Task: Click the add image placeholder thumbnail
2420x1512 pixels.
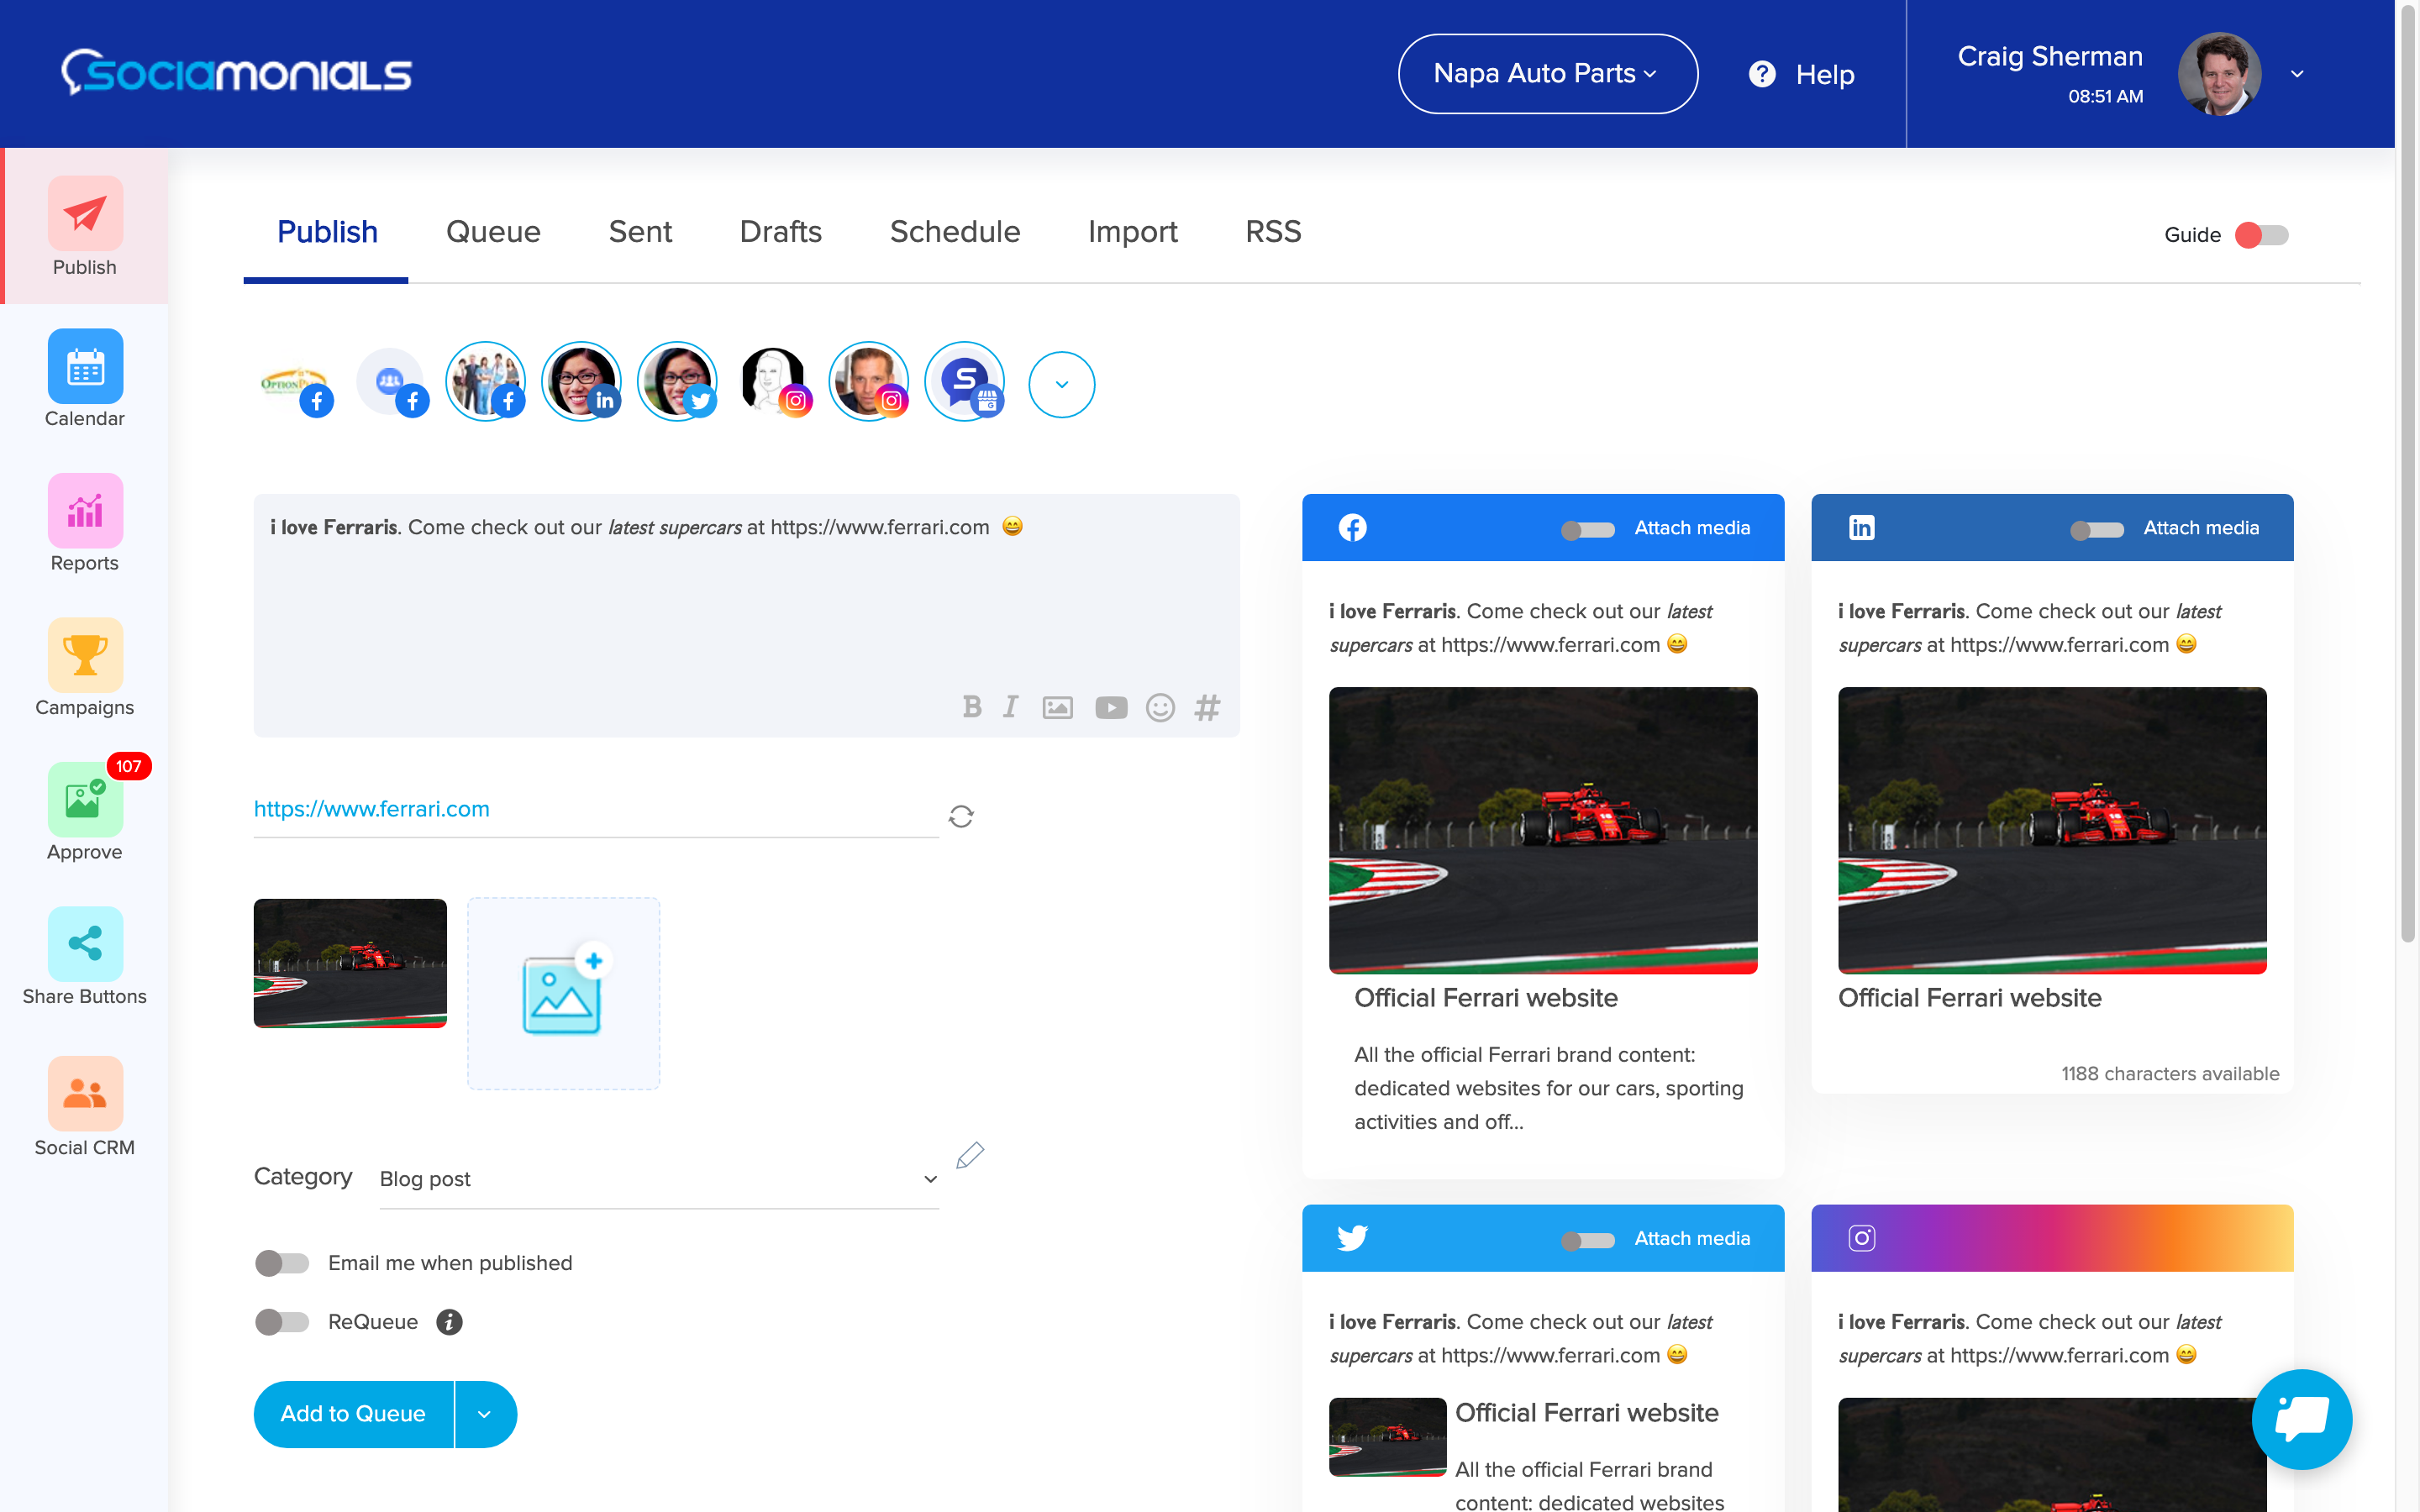Action: pyautogui.click(x=563, y=993)
